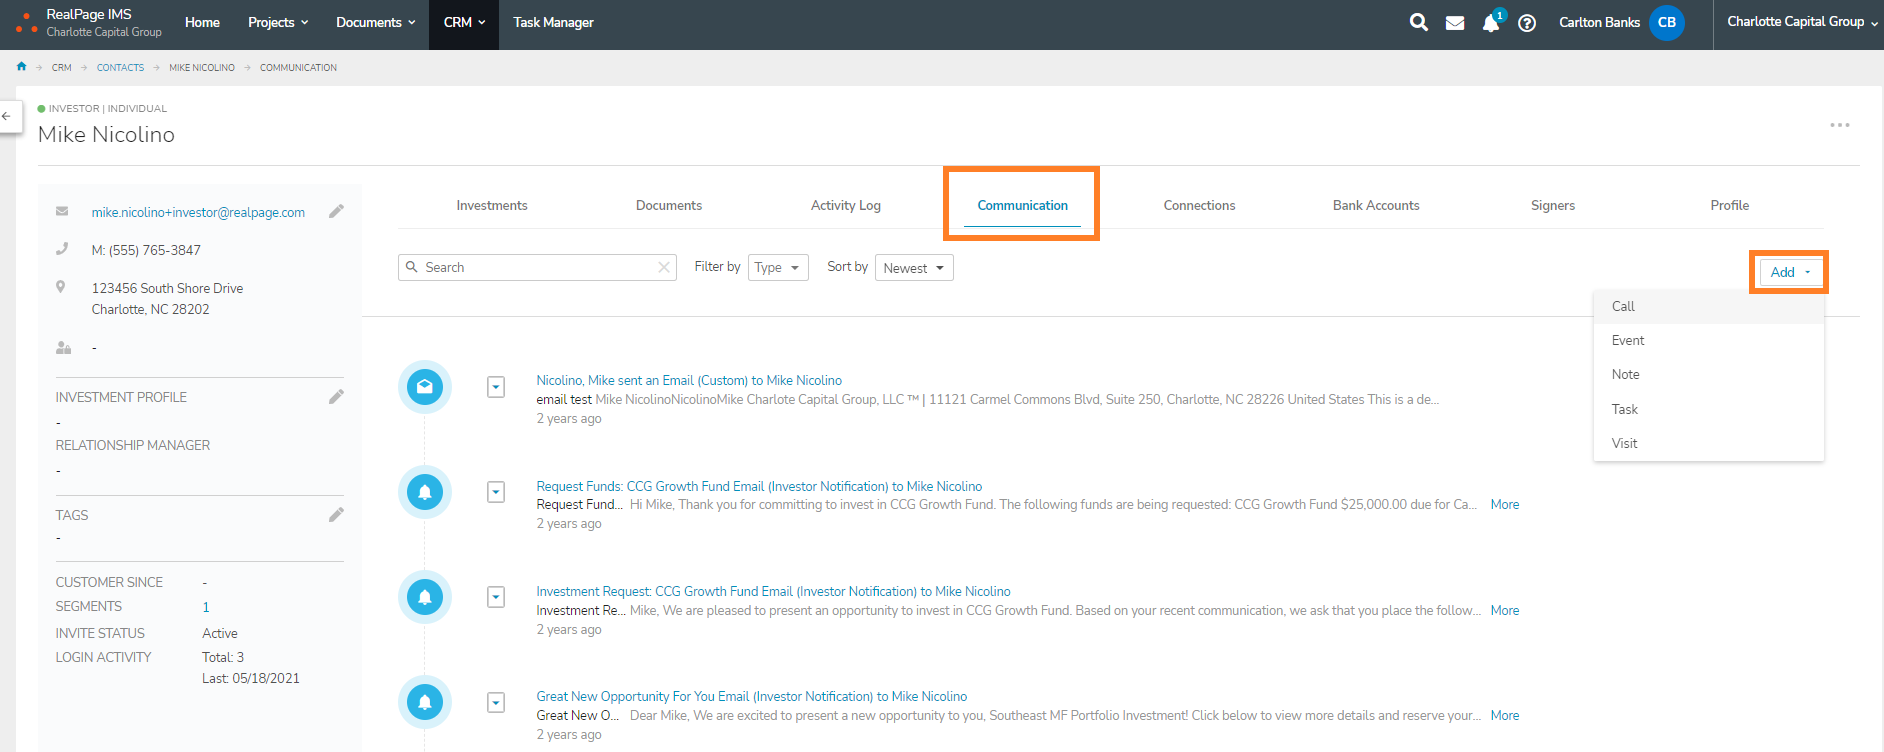The image size is (1884, 752).
Task: Click the home breadcrumb icon
Action: coord(21,67)
